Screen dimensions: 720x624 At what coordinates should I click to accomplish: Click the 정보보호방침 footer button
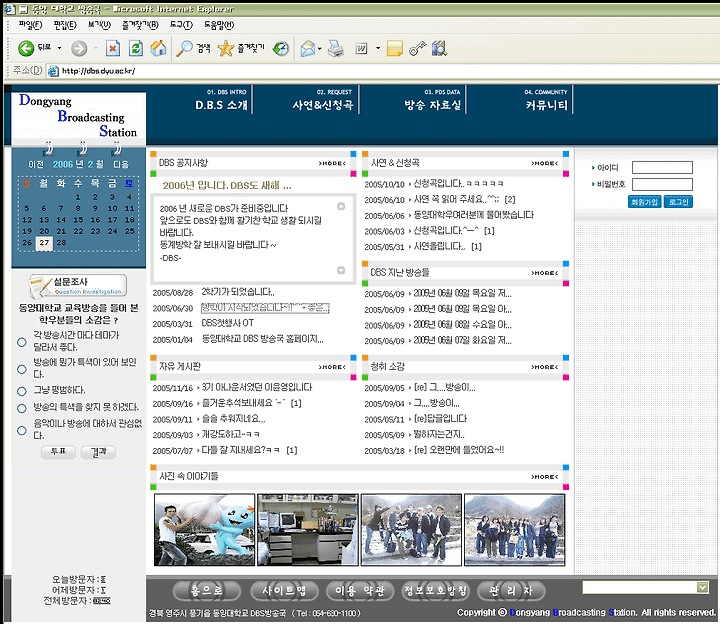tap(435, 590)
